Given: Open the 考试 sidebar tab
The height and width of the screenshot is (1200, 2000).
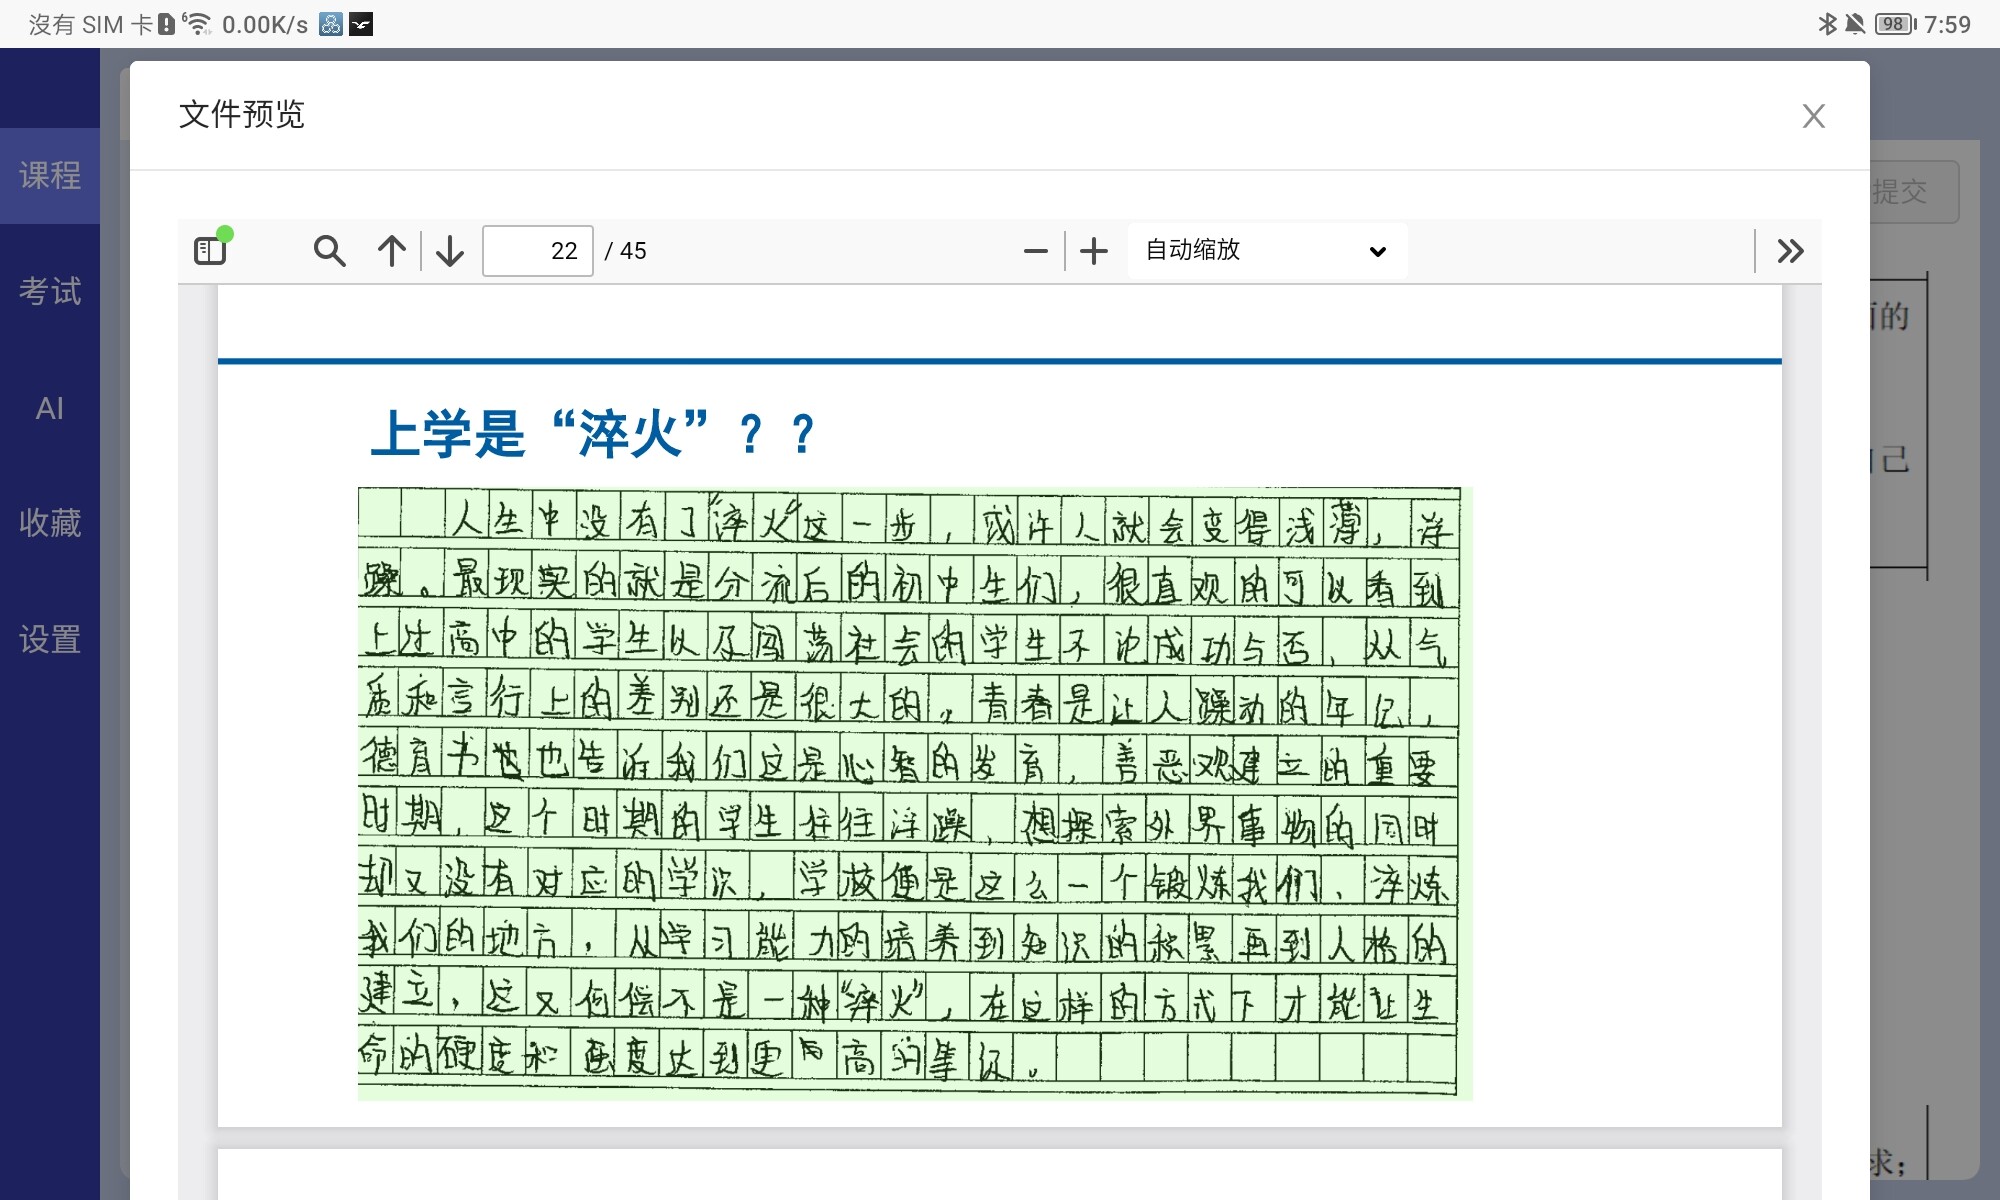Looking at the screenshot, I should tap(50, 291).
